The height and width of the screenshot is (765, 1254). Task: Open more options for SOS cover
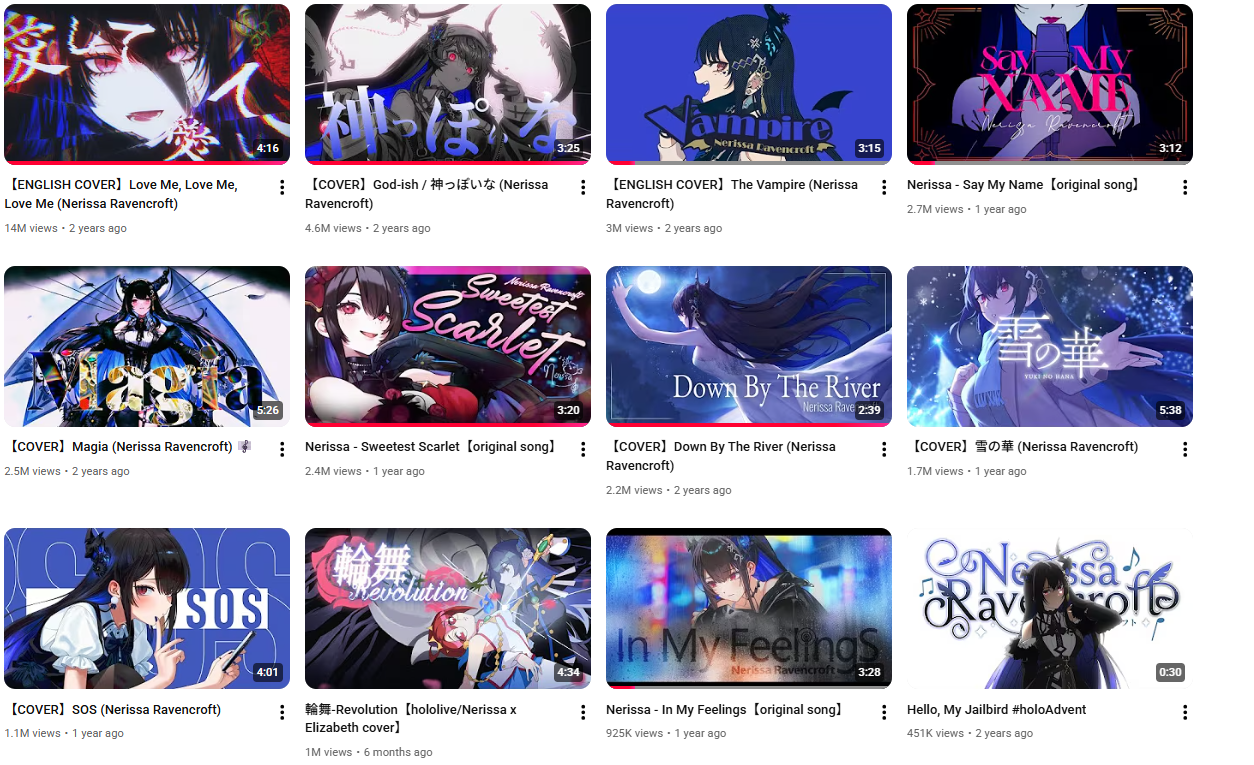[x=282, y=712]
